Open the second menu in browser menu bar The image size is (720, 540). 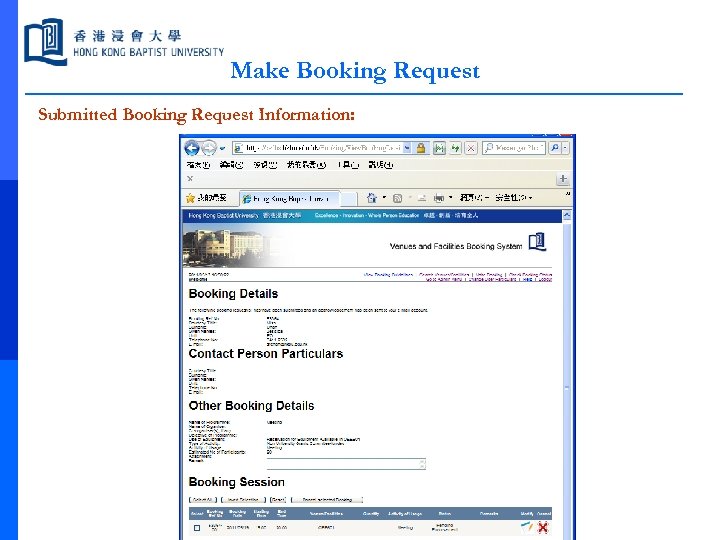point(231,164)
